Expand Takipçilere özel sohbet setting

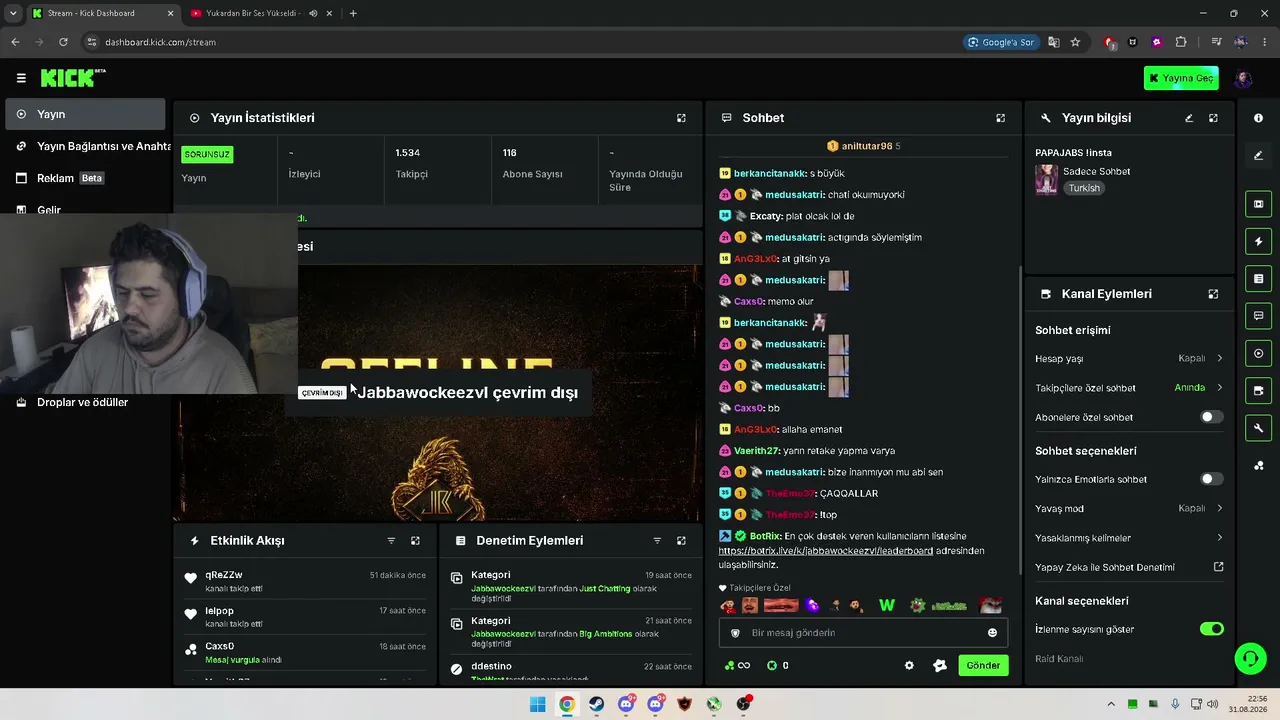(x=1129, y=388)
